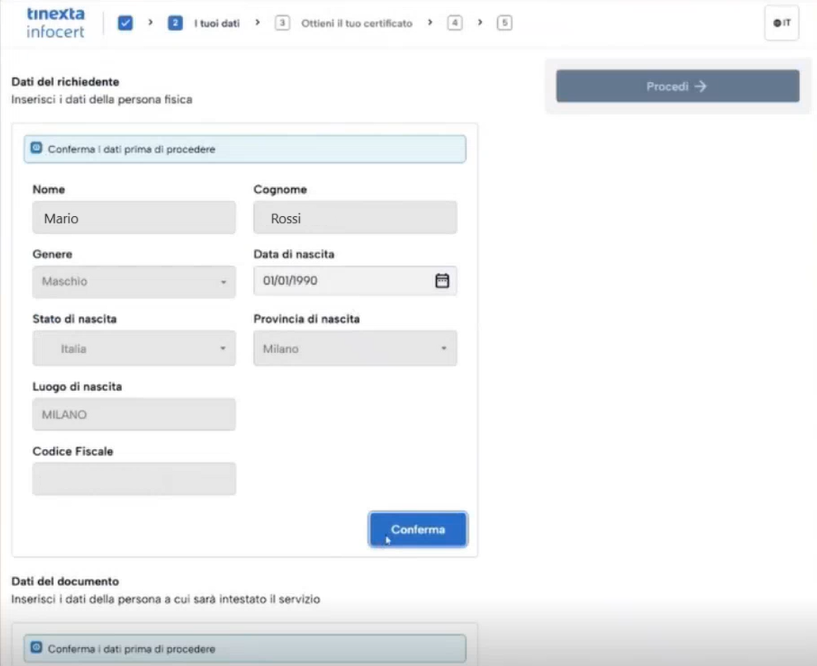Click the step 2 number icon
817x666 pixels.
coord(175,23)
